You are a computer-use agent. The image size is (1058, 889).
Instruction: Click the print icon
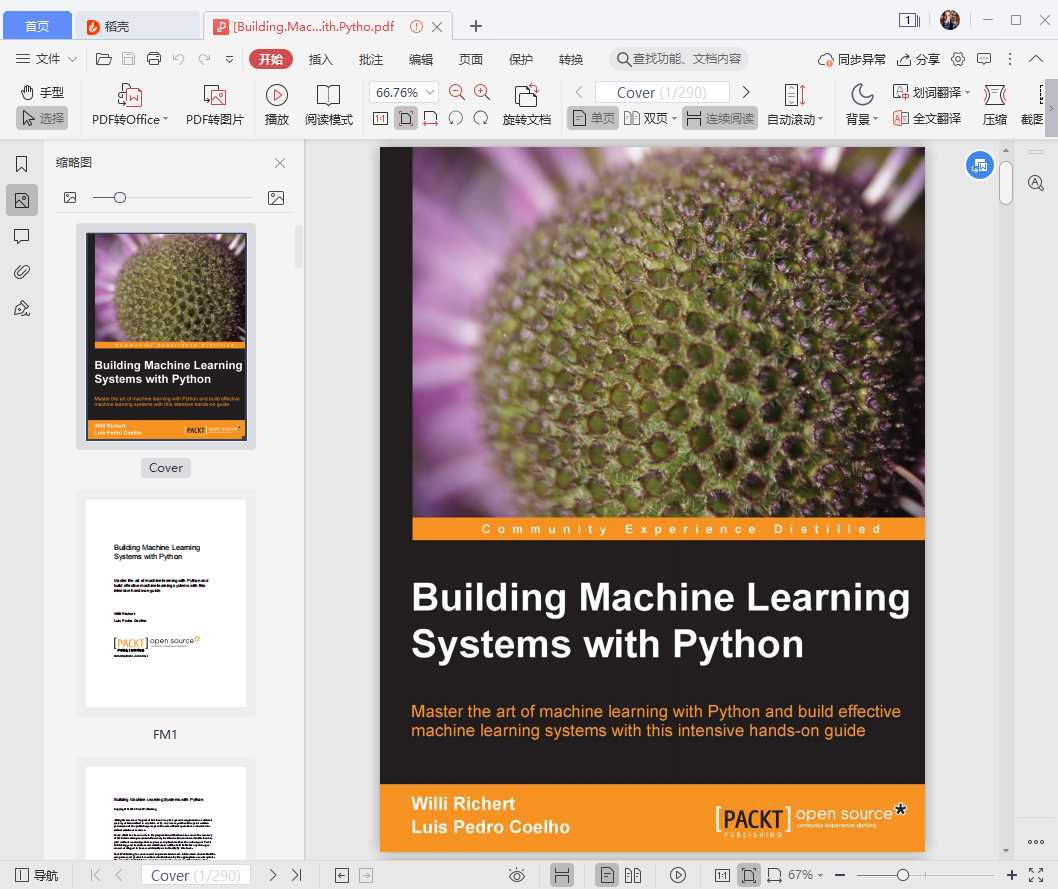[x=154, y=59]
